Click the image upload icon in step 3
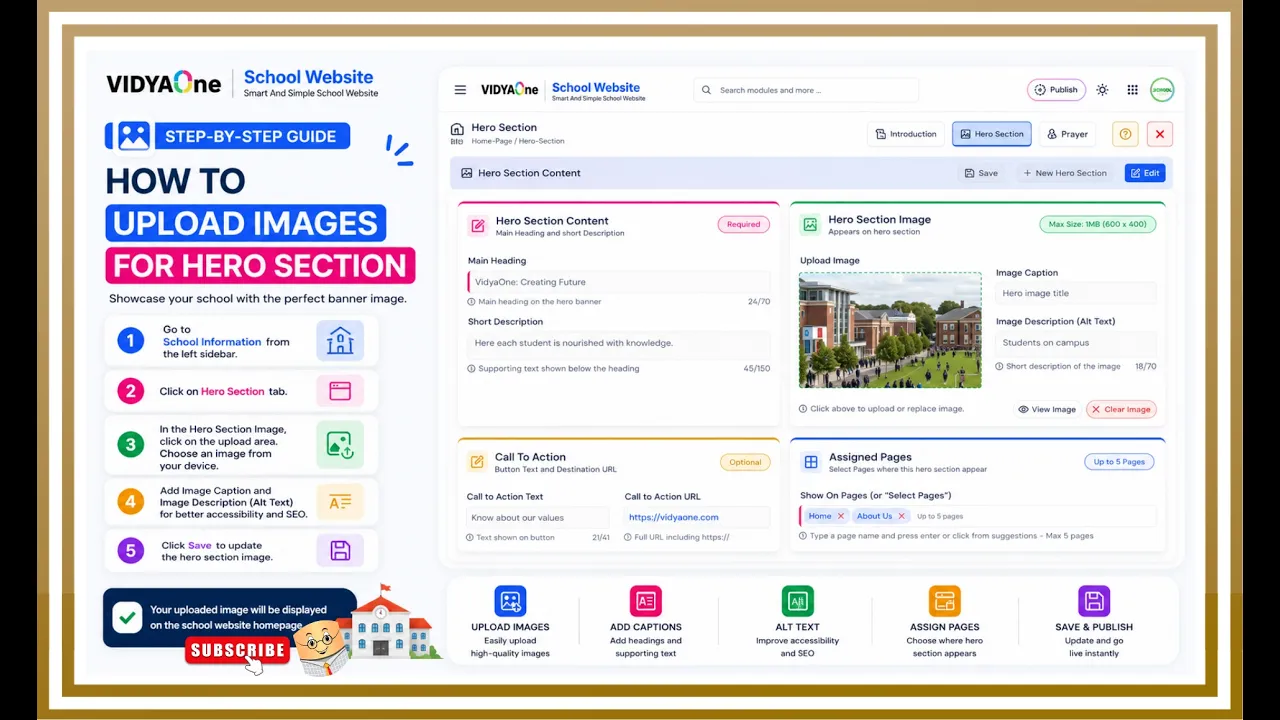The image size is (1280, 720). 340,445
